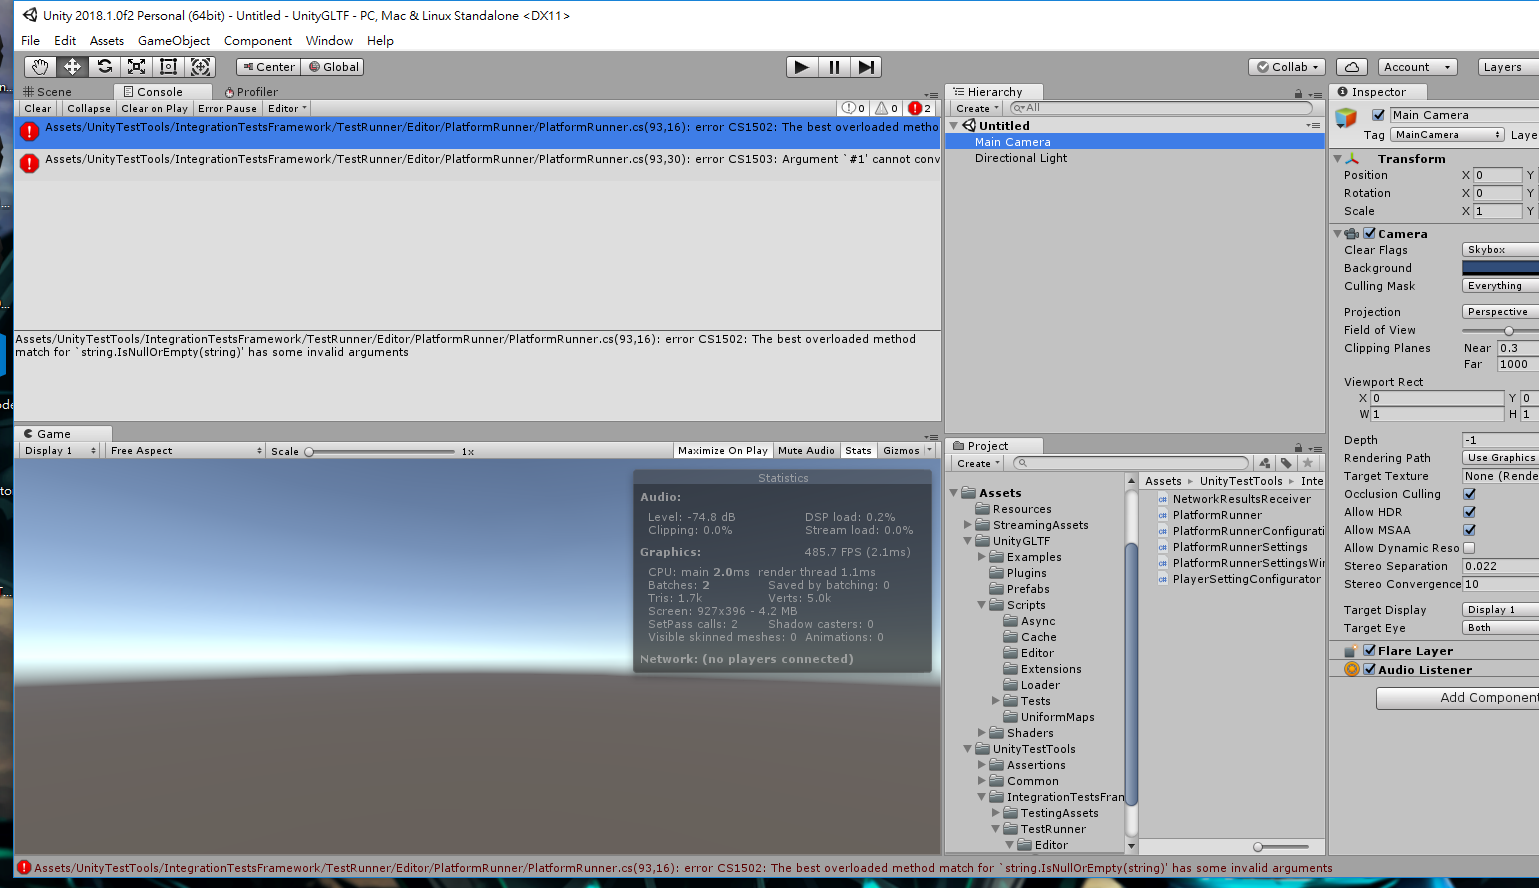1539x888 pixels.
Task: Switch to the Profiler tab
Action: pos(250,91)
